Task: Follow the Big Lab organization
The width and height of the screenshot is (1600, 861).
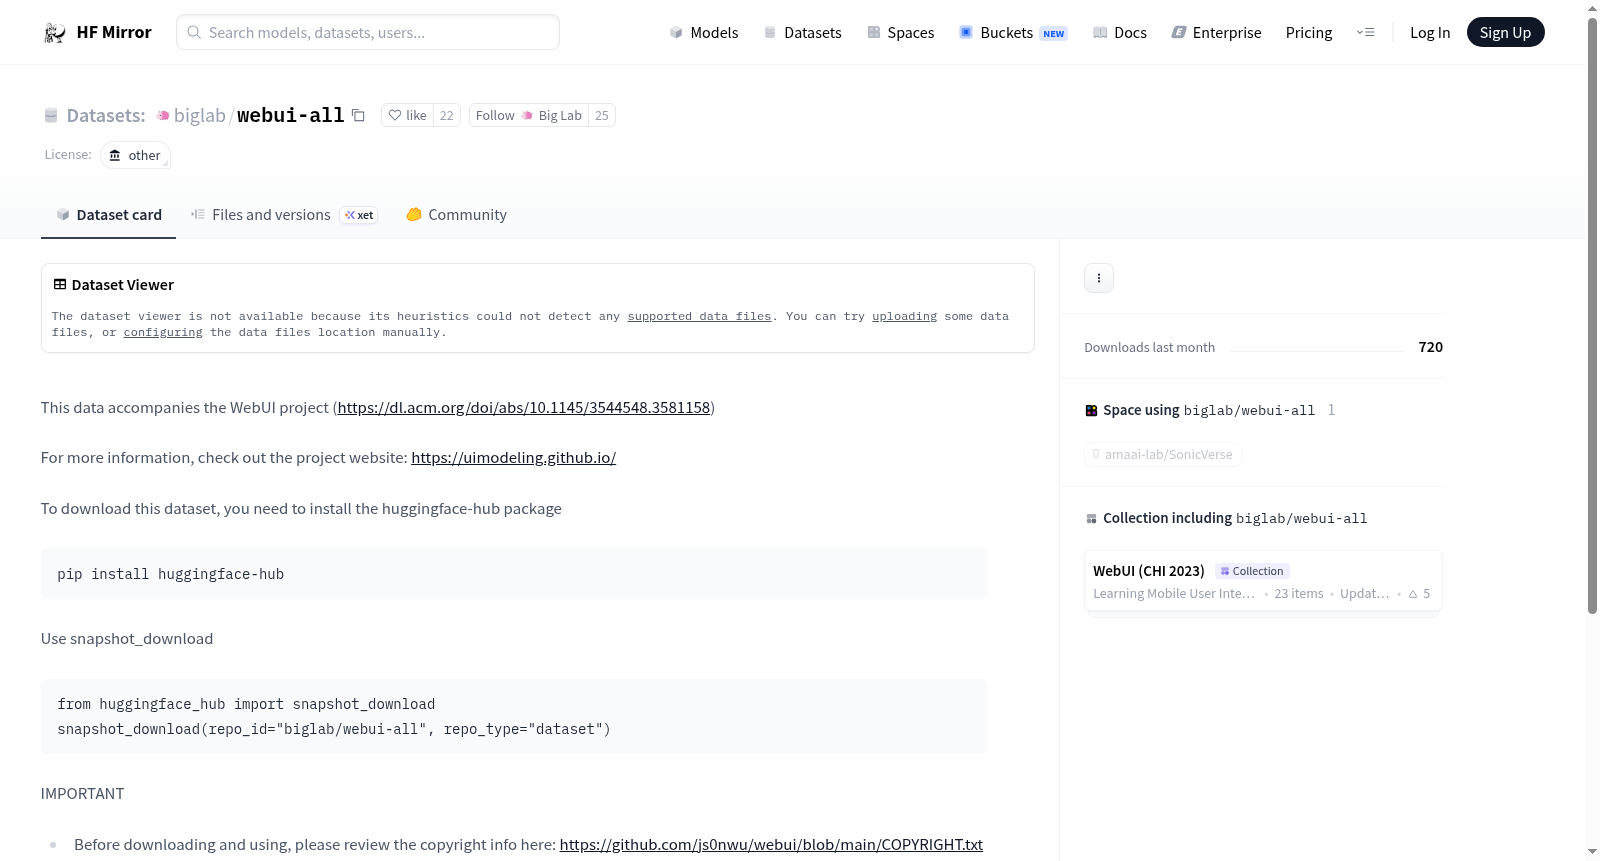Action: (529, 115)
